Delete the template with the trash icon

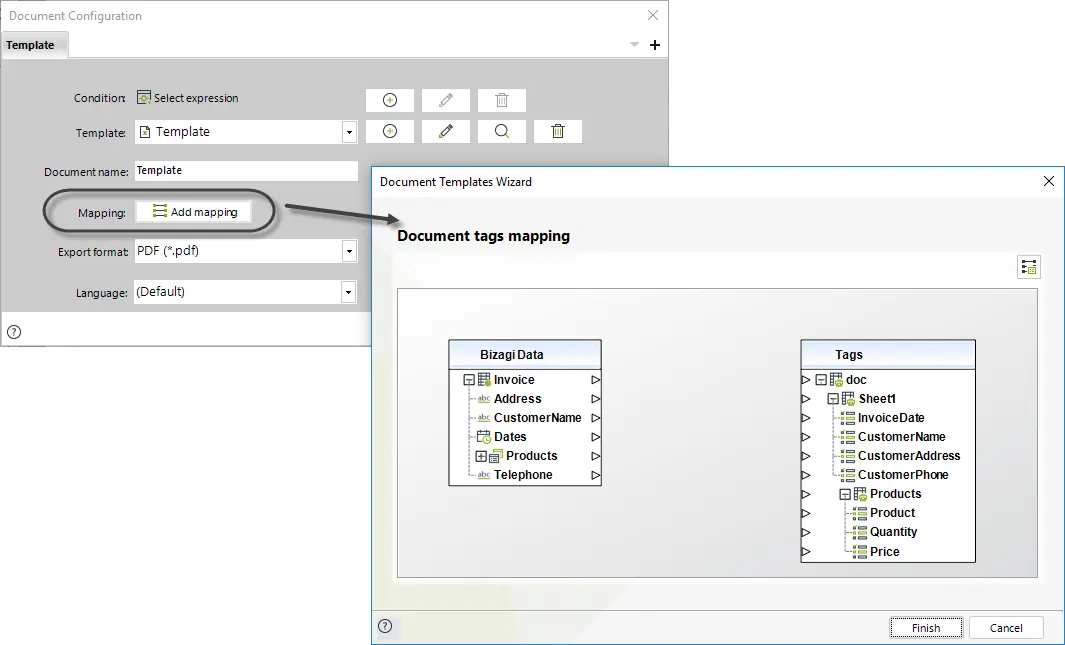pos(558,131)
